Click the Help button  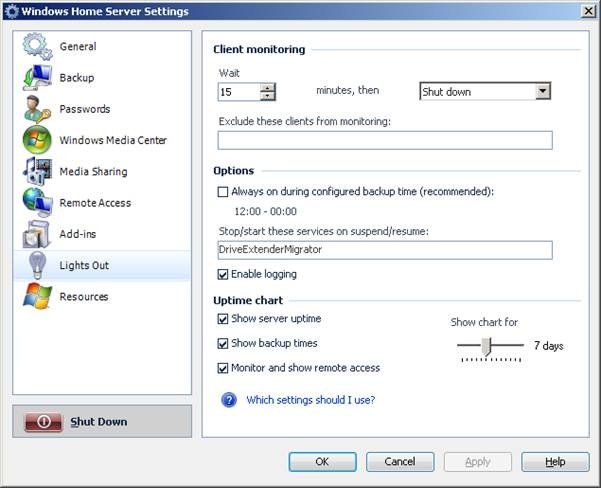coord(555,462)
